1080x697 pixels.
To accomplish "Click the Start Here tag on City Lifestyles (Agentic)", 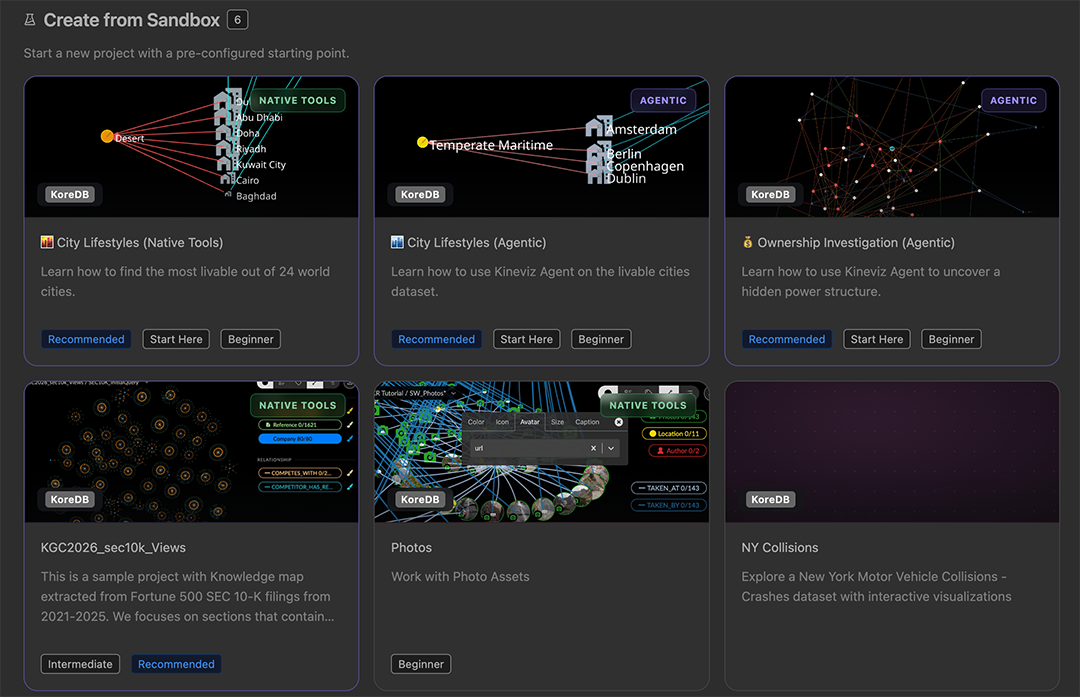I will click(x=526, y=339).
